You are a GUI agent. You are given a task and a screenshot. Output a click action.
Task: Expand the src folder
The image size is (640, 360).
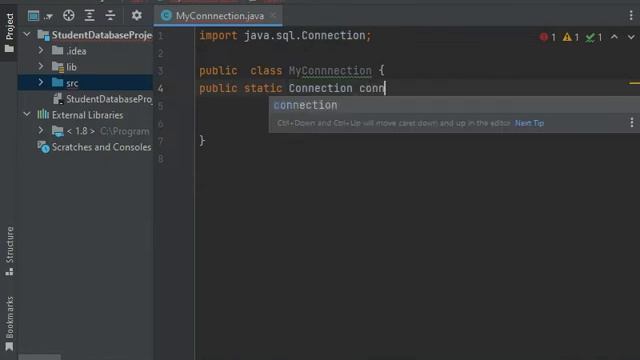pyautogui.click(x=41, y=82)
